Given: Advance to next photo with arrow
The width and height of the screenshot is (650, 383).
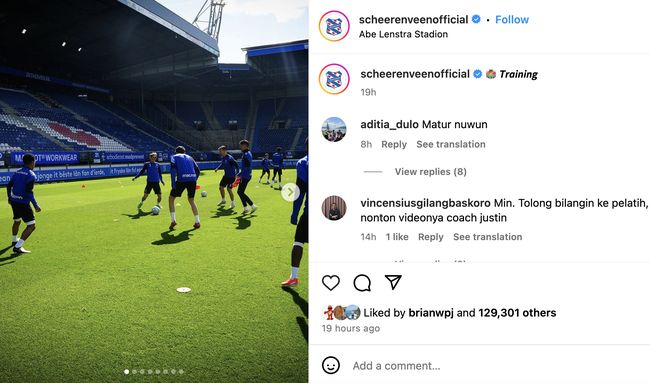Looking at the screenshot, I should 290,192.
